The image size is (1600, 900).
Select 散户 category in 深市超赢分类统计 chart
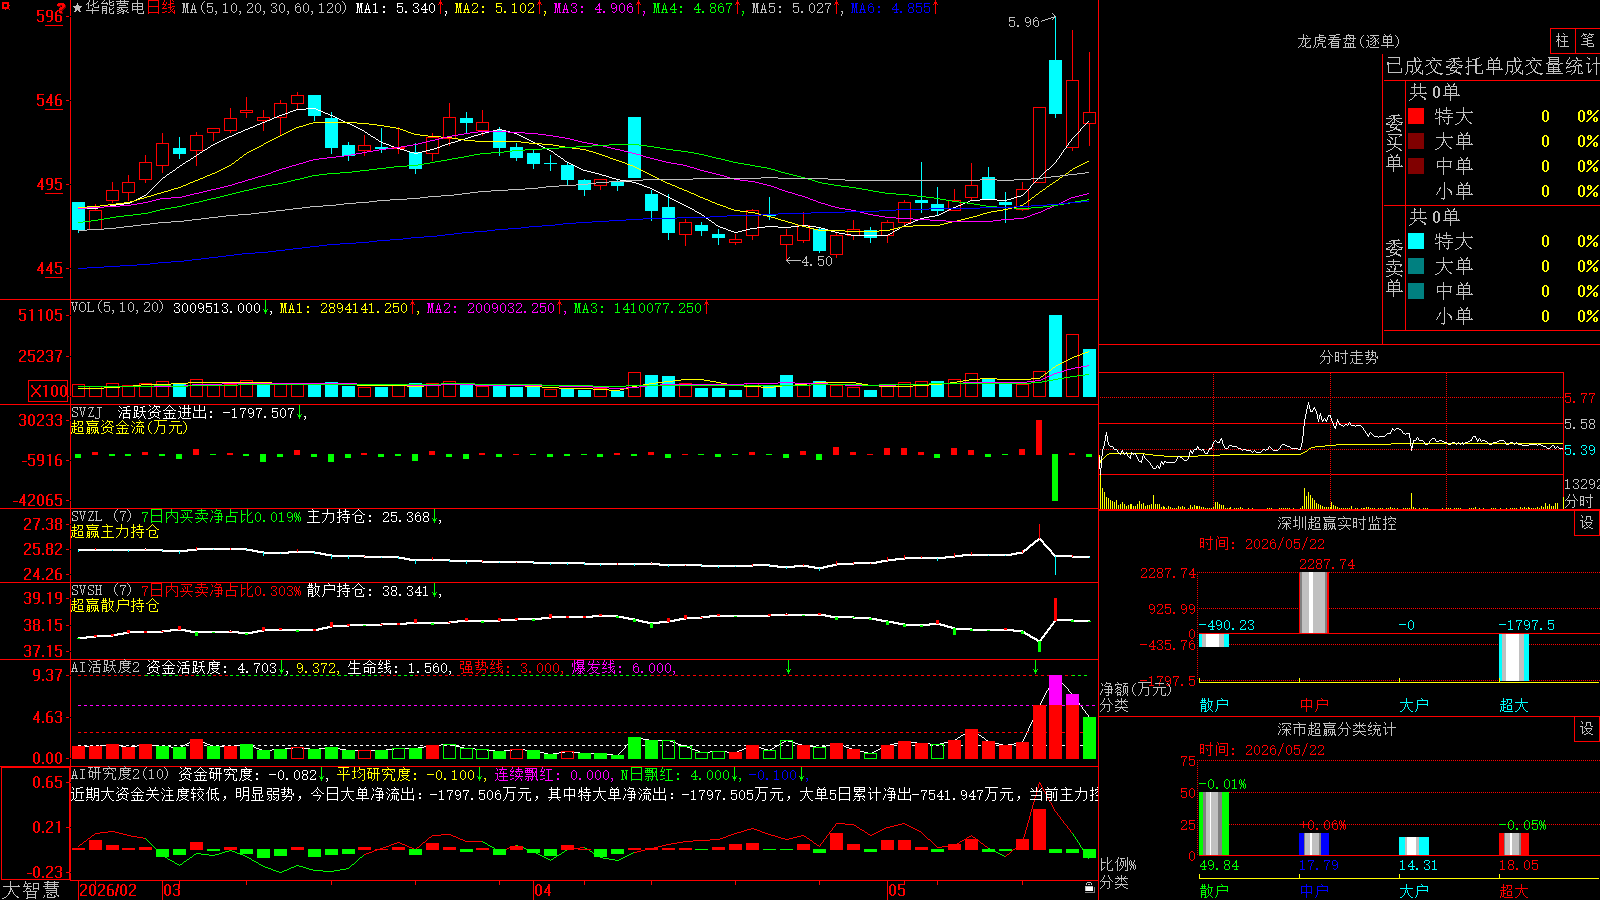point(1214,891)
